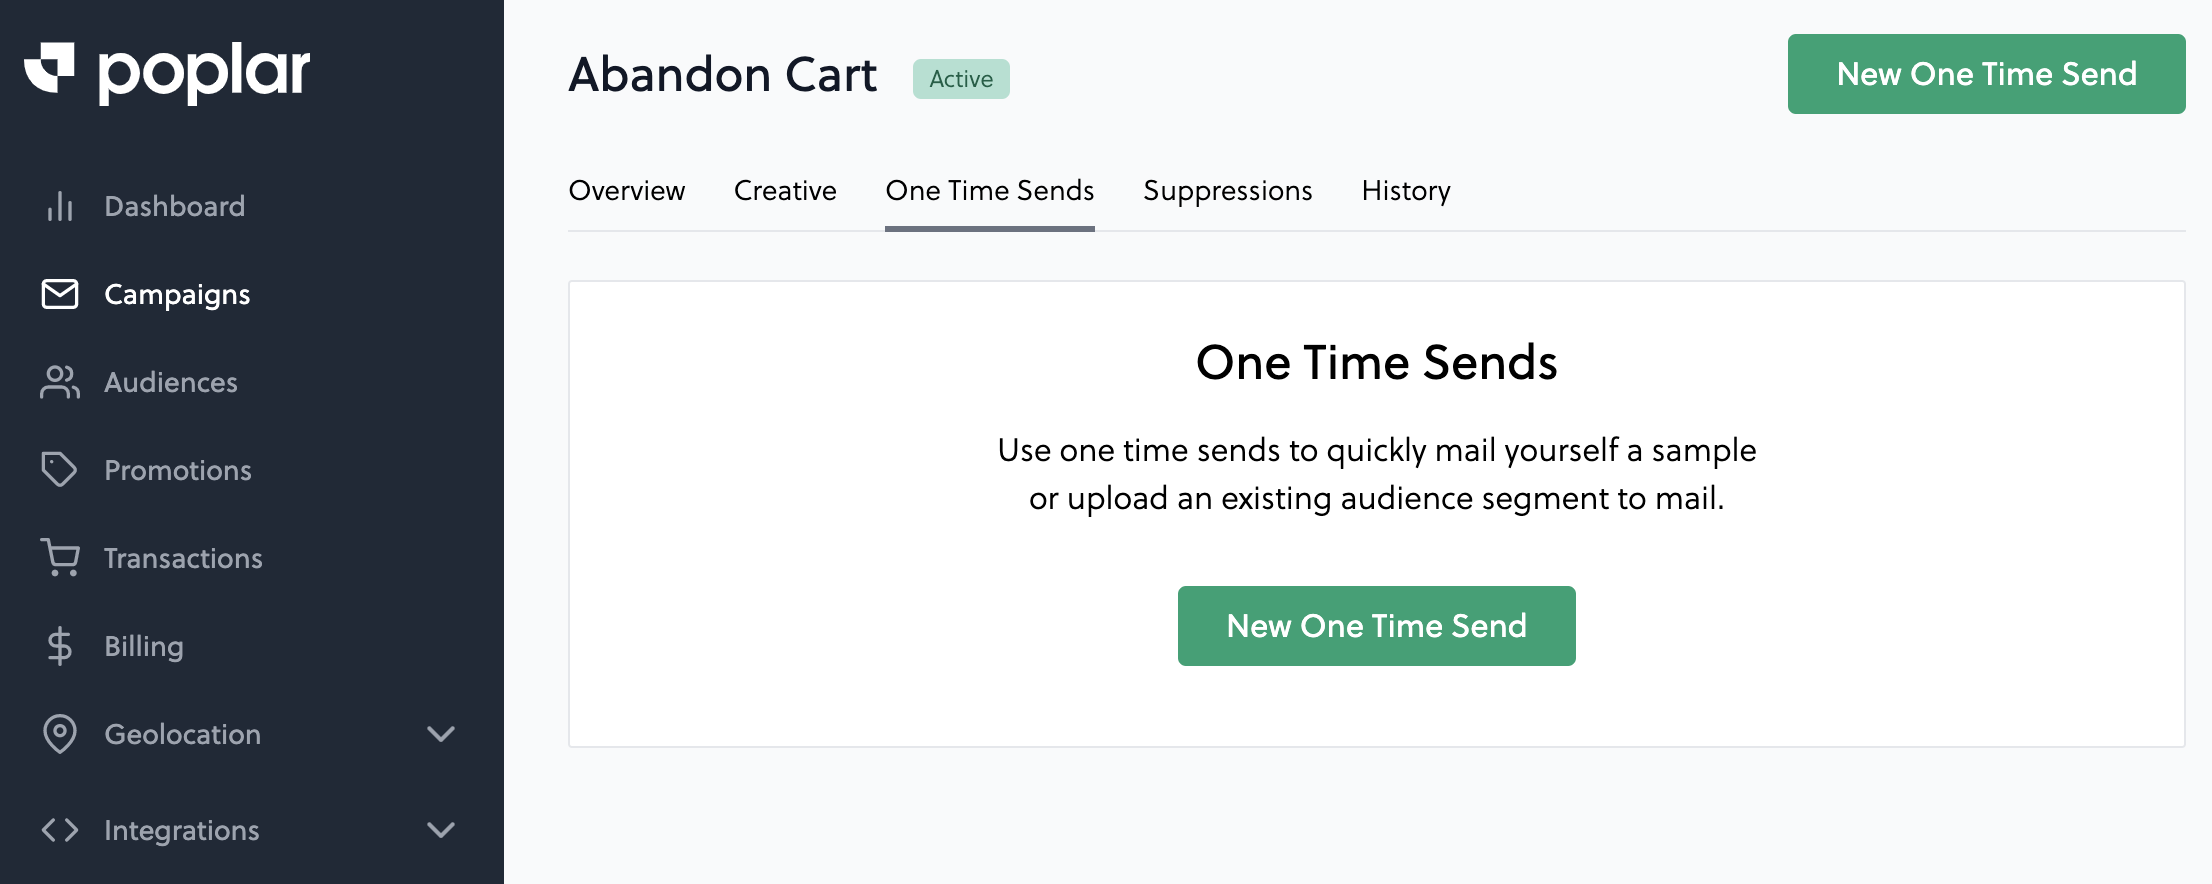Click the Transactions cart icon
The width and height of the screenshot is (2212, 884).
click(x=60, y=558)
